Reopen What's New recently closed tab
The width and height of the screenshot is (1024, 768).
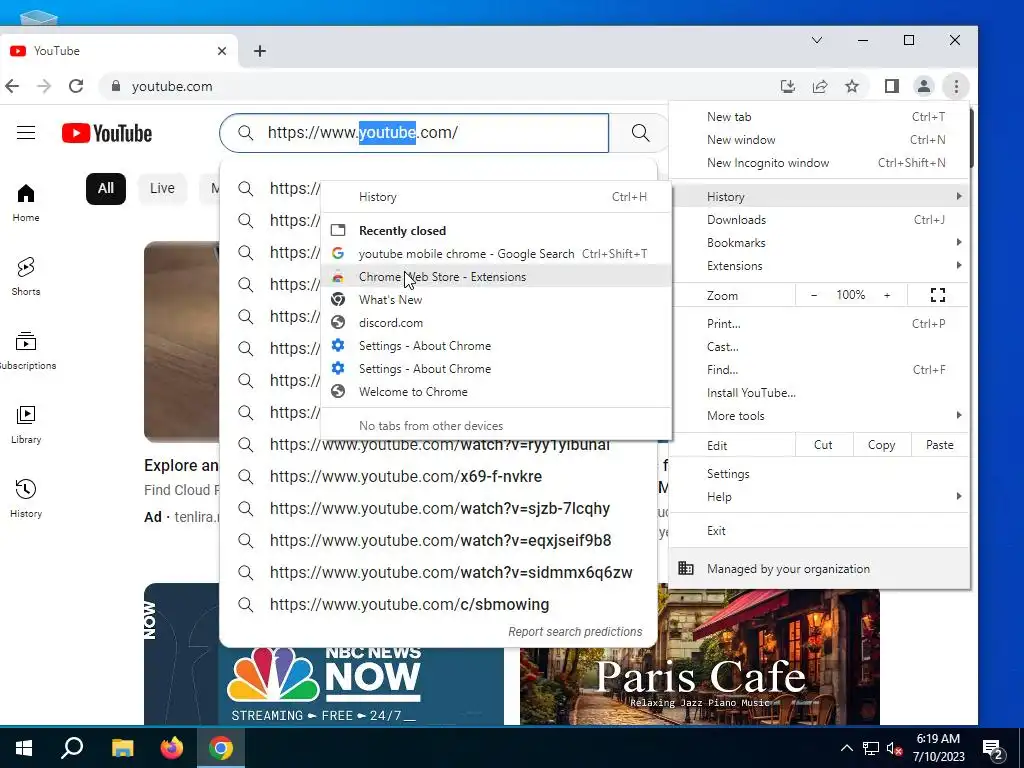point(496,299)
